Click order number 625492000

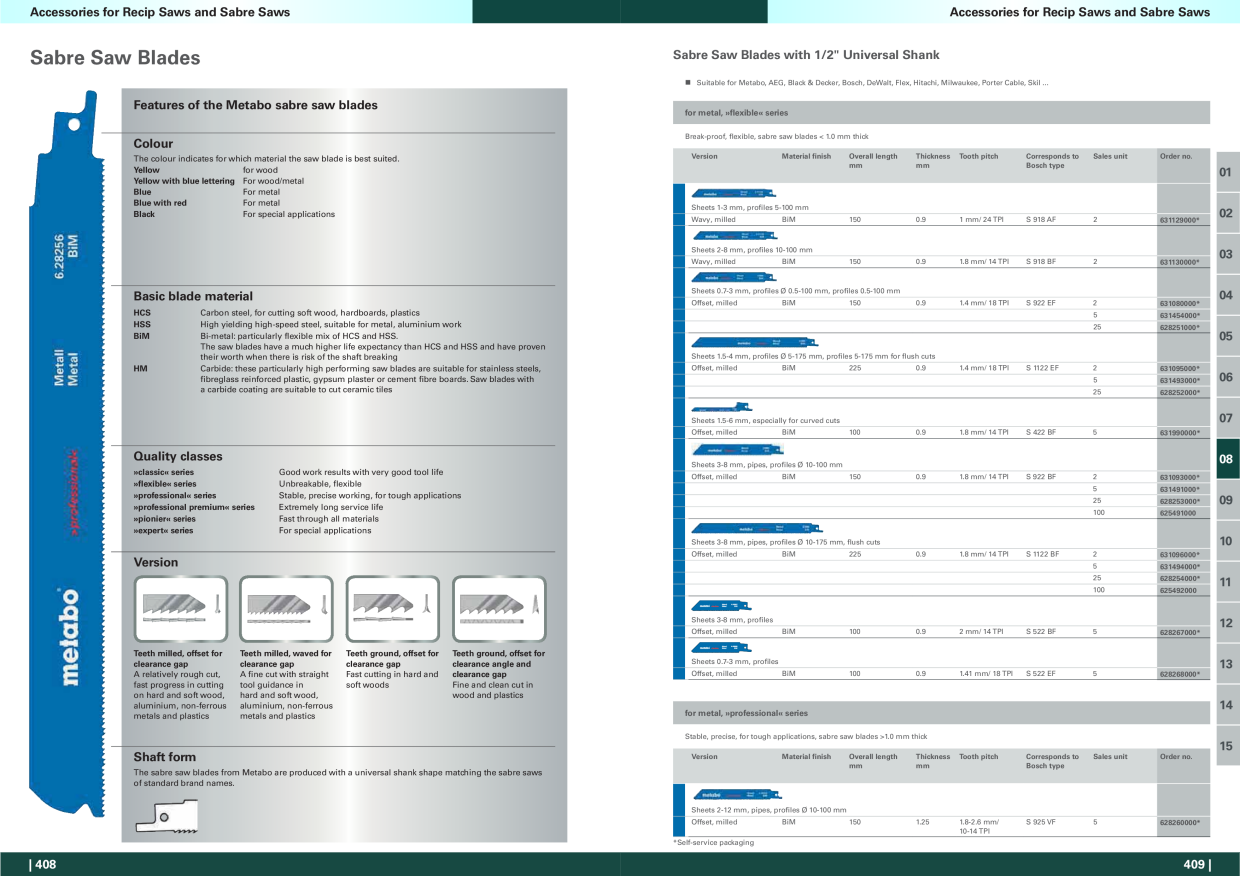point(1177,590)
